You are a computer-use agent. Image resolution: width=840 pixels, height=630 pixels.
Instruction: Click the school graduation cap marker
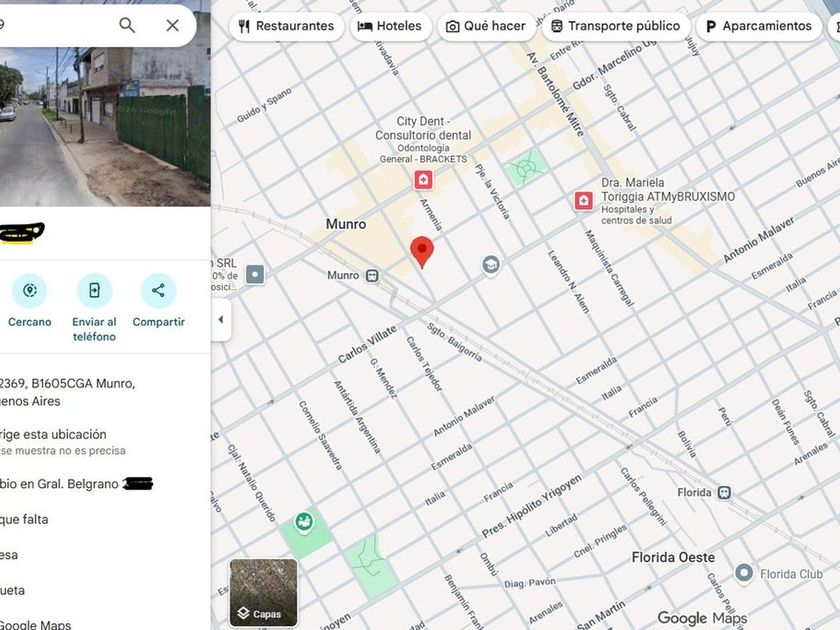pyautogui.click(x=491, y=265)
